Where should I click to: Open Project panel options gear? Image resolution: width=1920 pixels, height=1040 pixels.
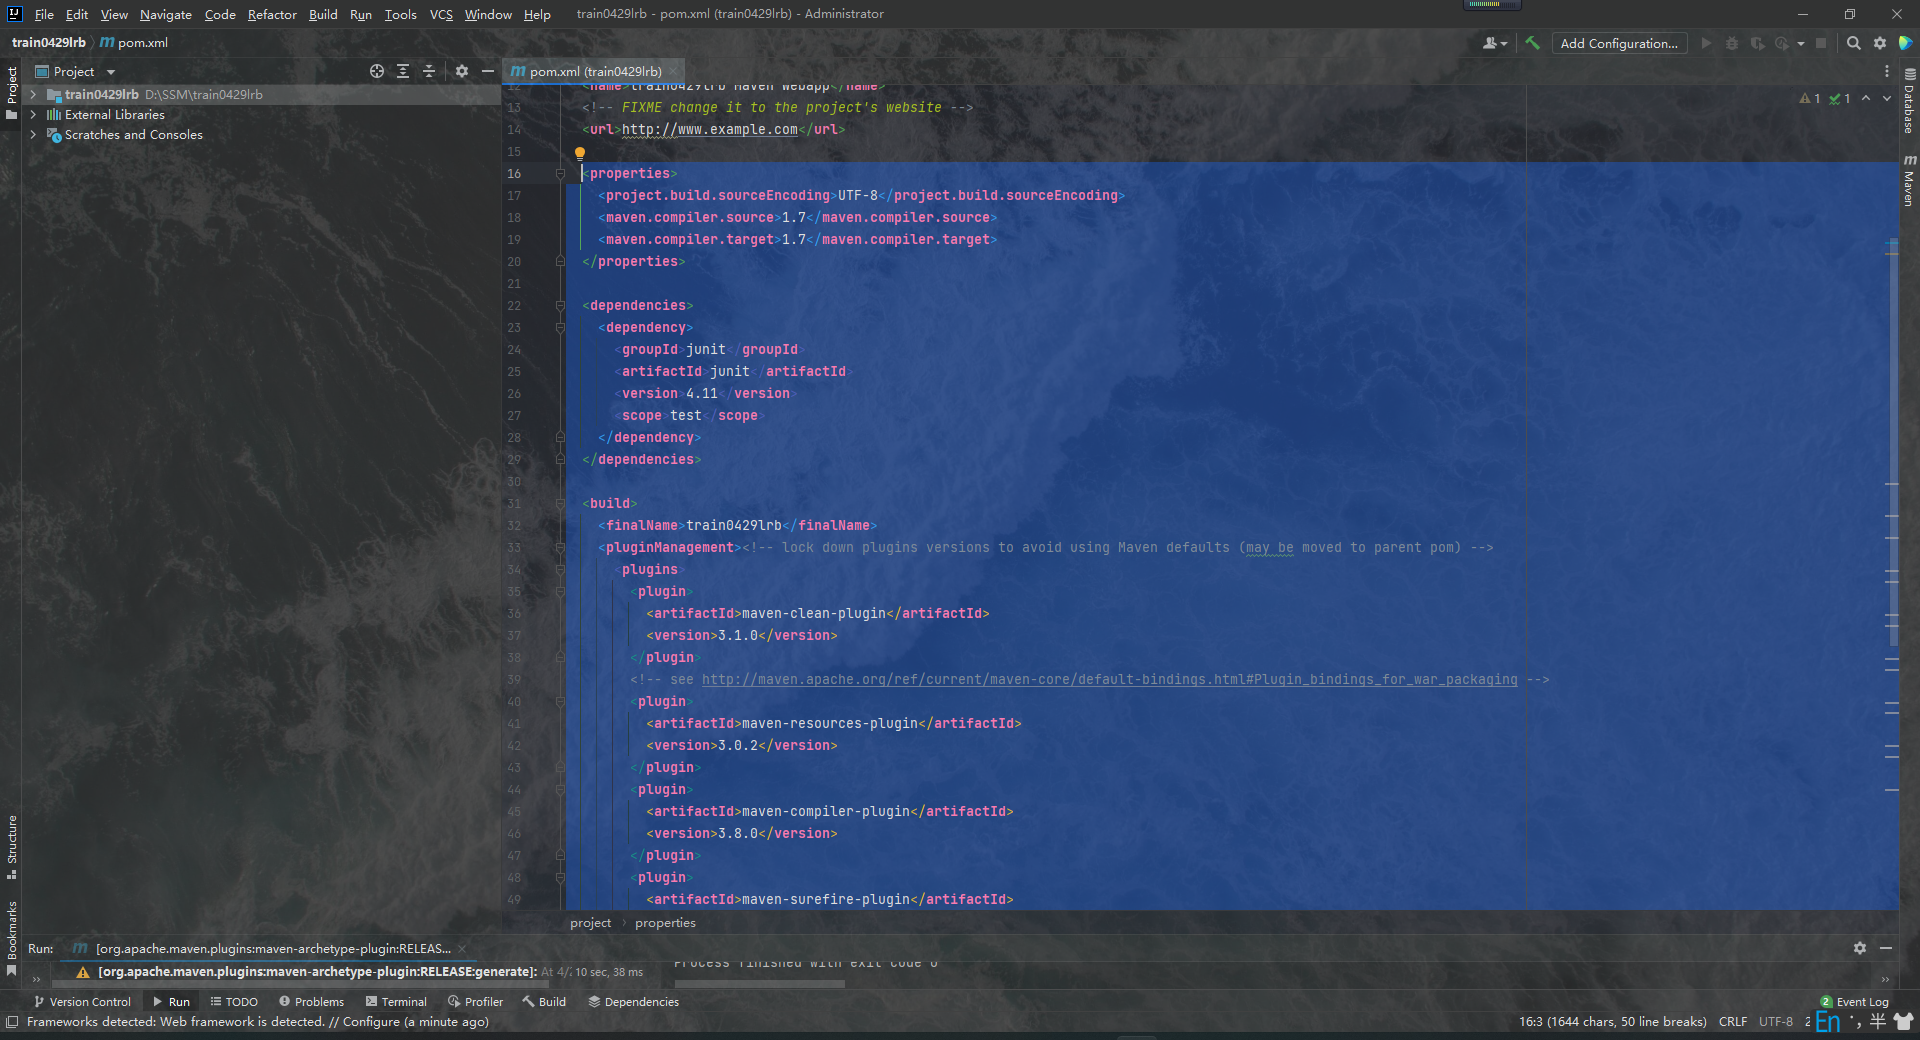pyautogui.click(x=461, y=71)
